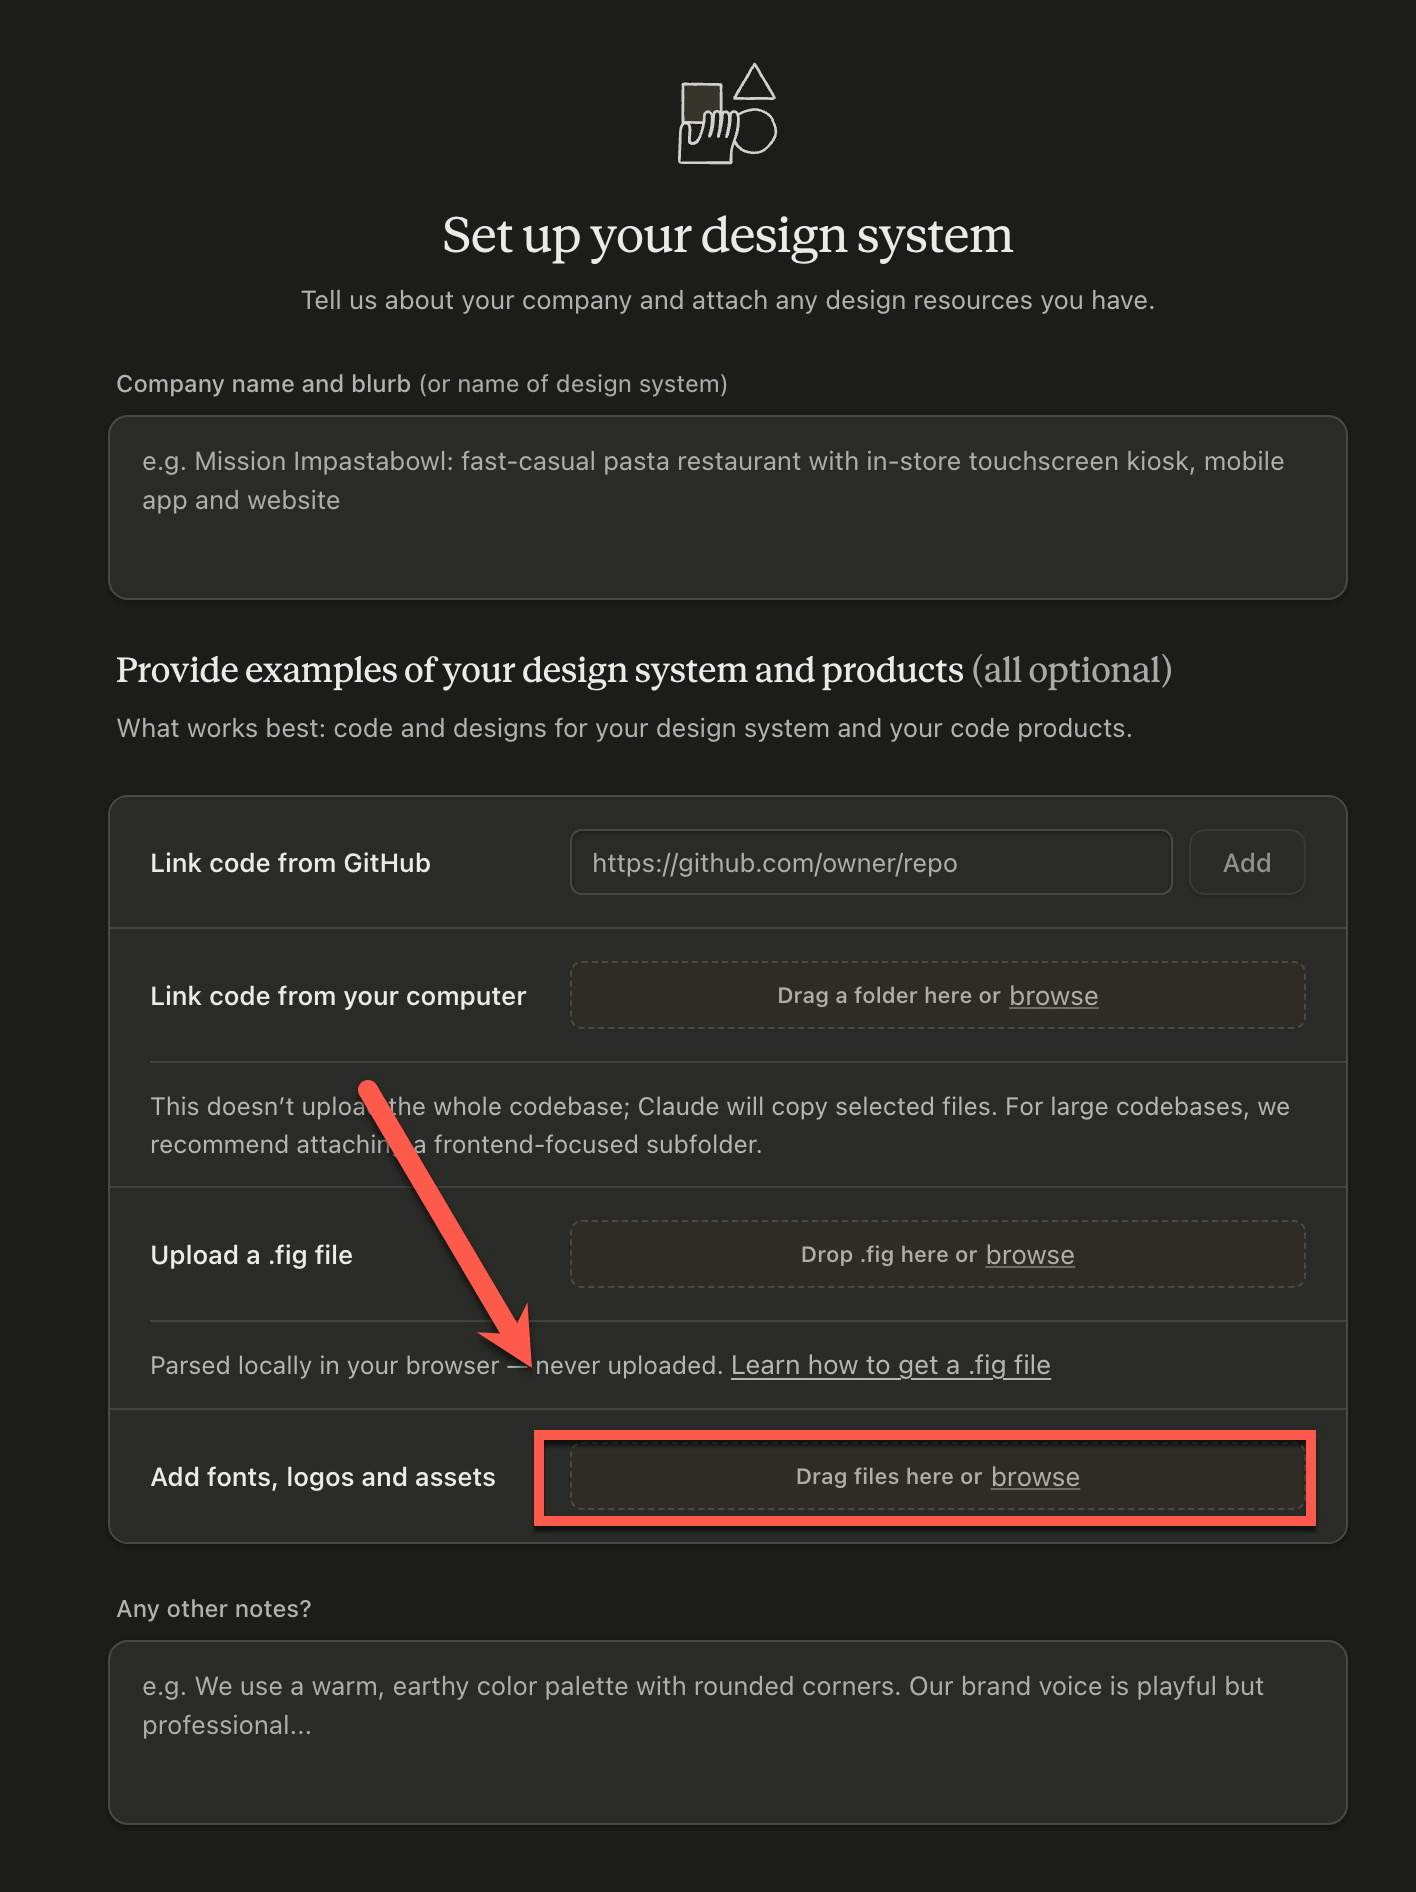This screenshot has width=1416, height=1892.
Task: Open browse link for linking computer code
Action: tap(1054, 996)
